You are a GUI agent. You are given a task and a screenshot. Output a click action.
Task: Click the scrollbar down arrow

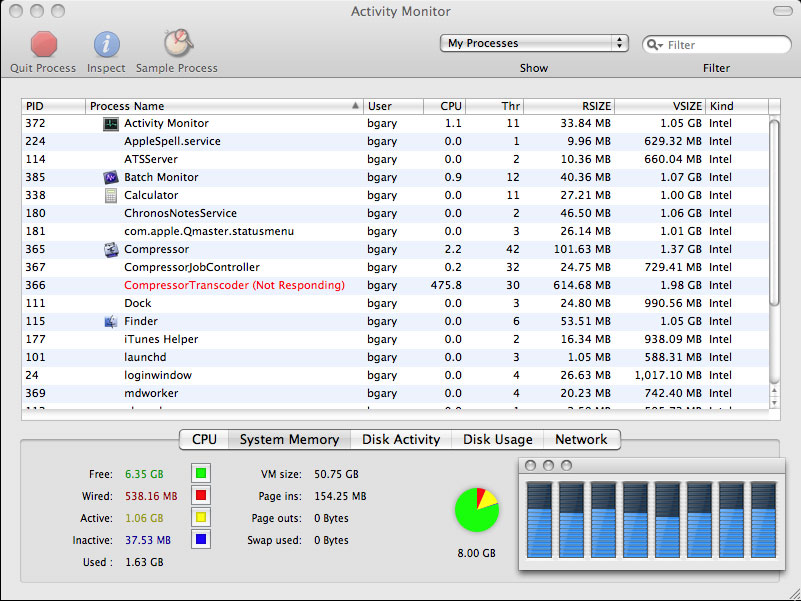point(774,403)
